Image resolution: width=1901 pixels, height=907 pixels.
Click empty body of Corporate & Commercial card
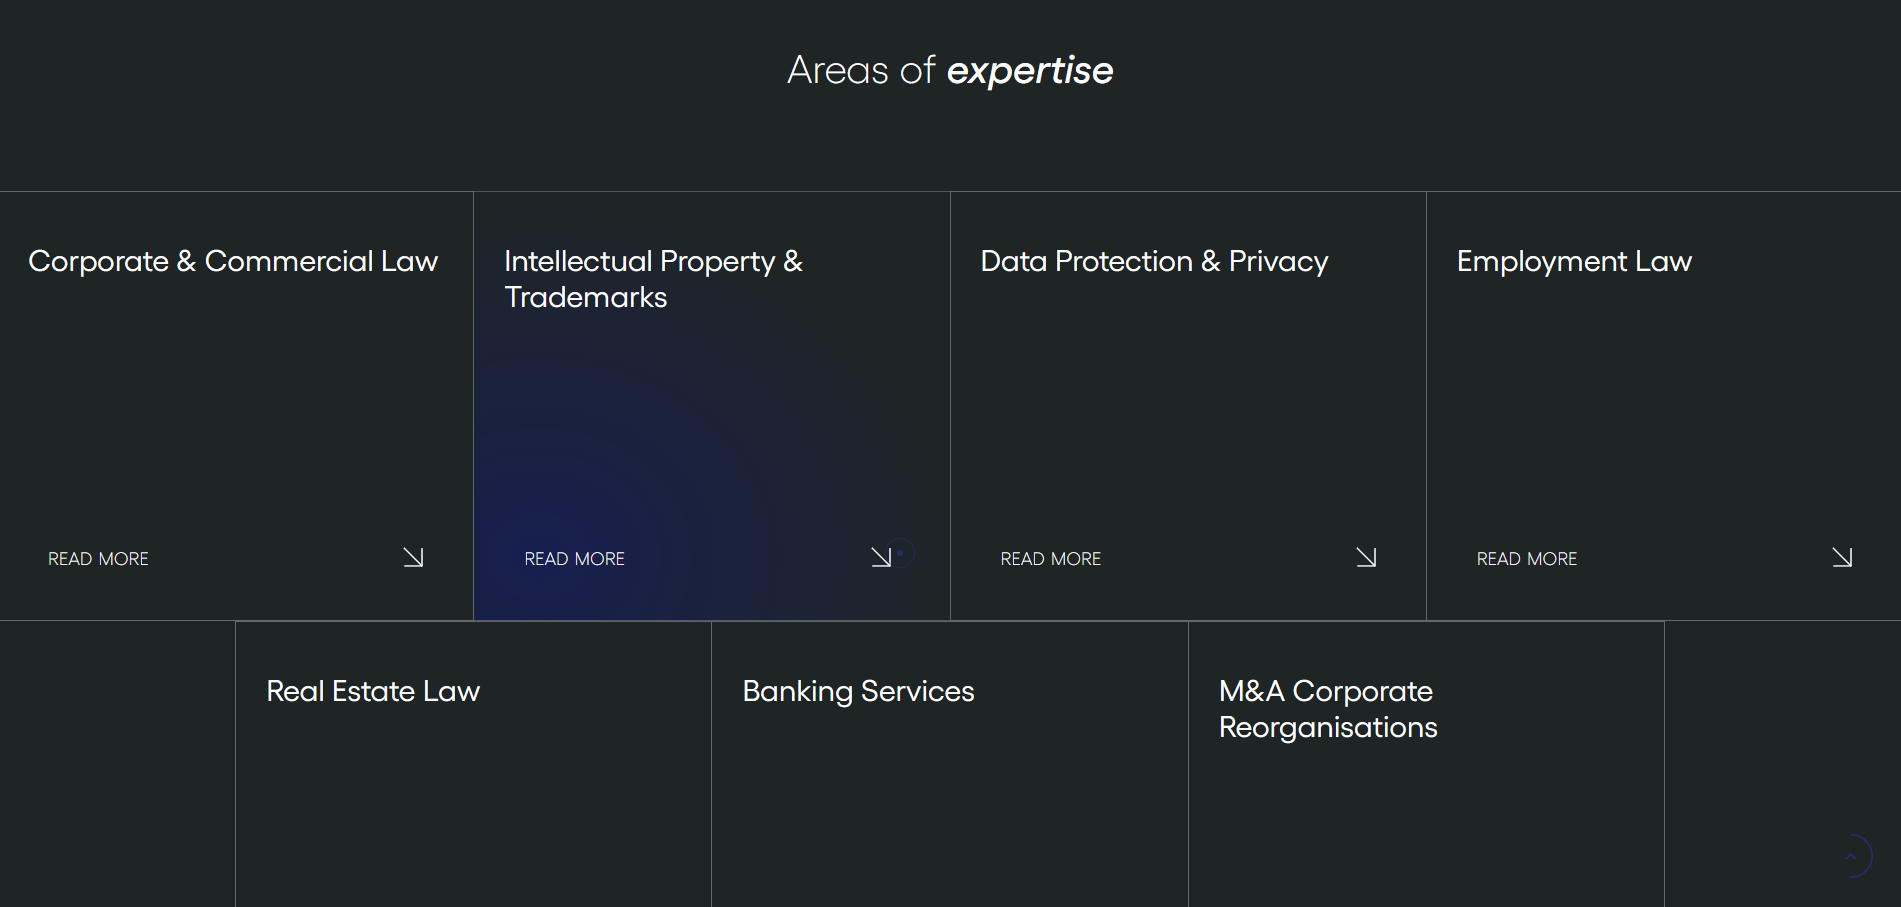(x=236, y=410)
